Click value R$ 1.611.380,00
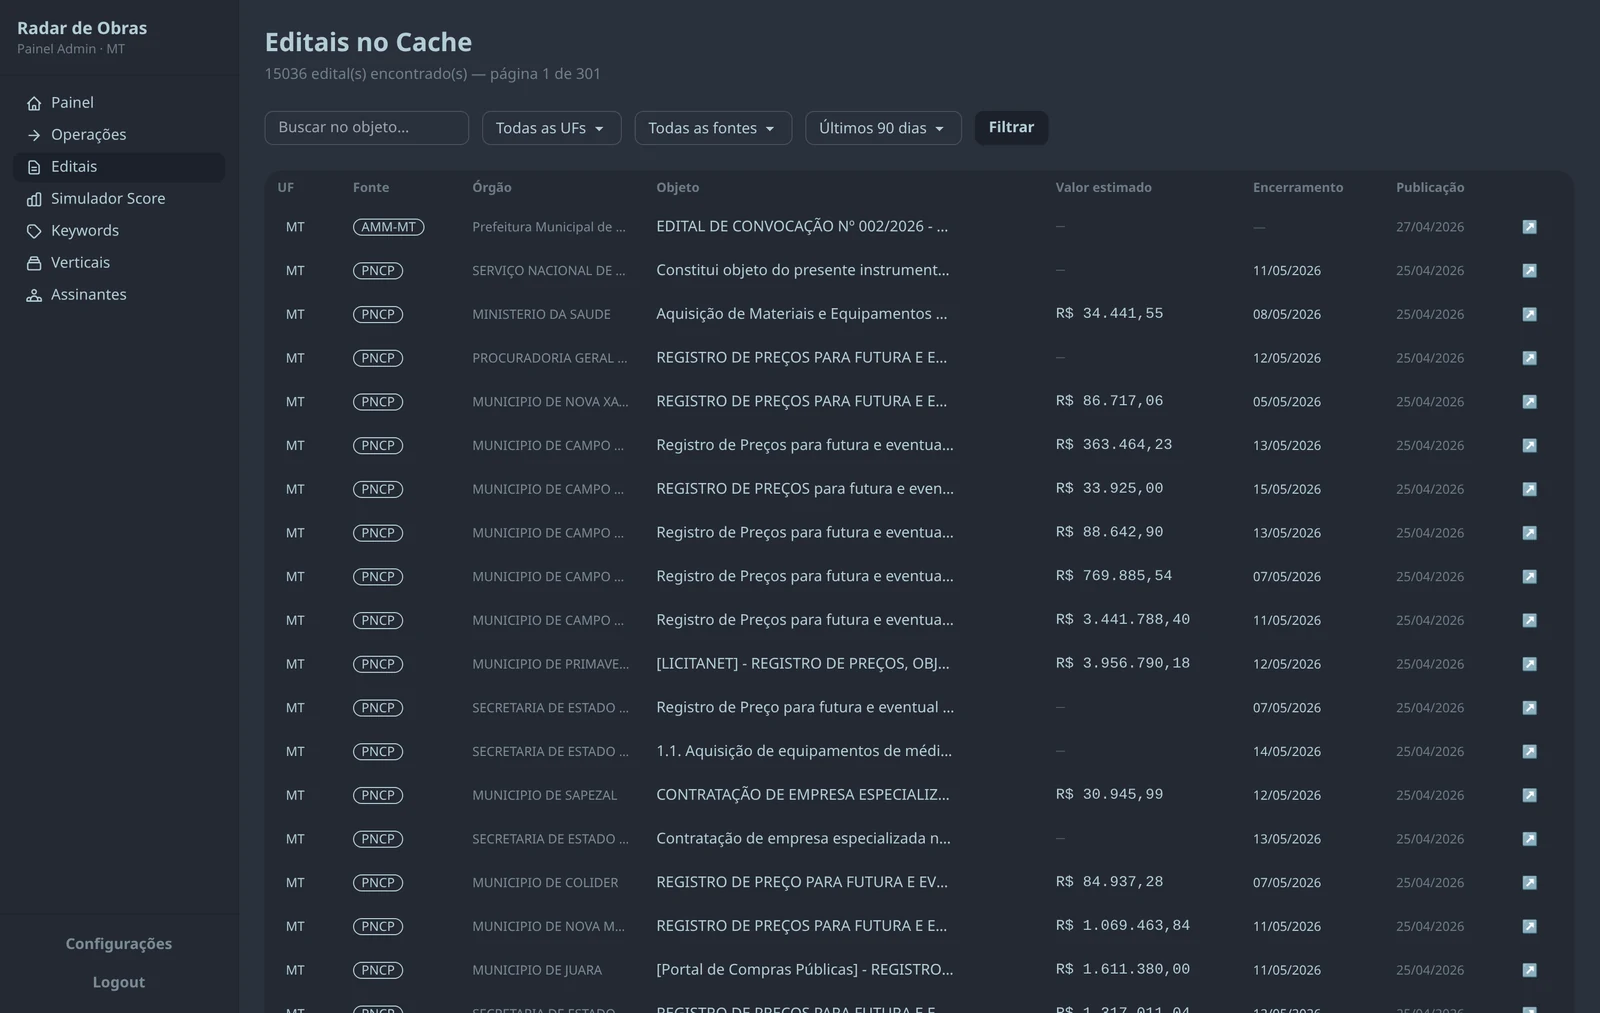Image resolution: width=1600 pixels, height=1013 pixels. pos(1123,970)
